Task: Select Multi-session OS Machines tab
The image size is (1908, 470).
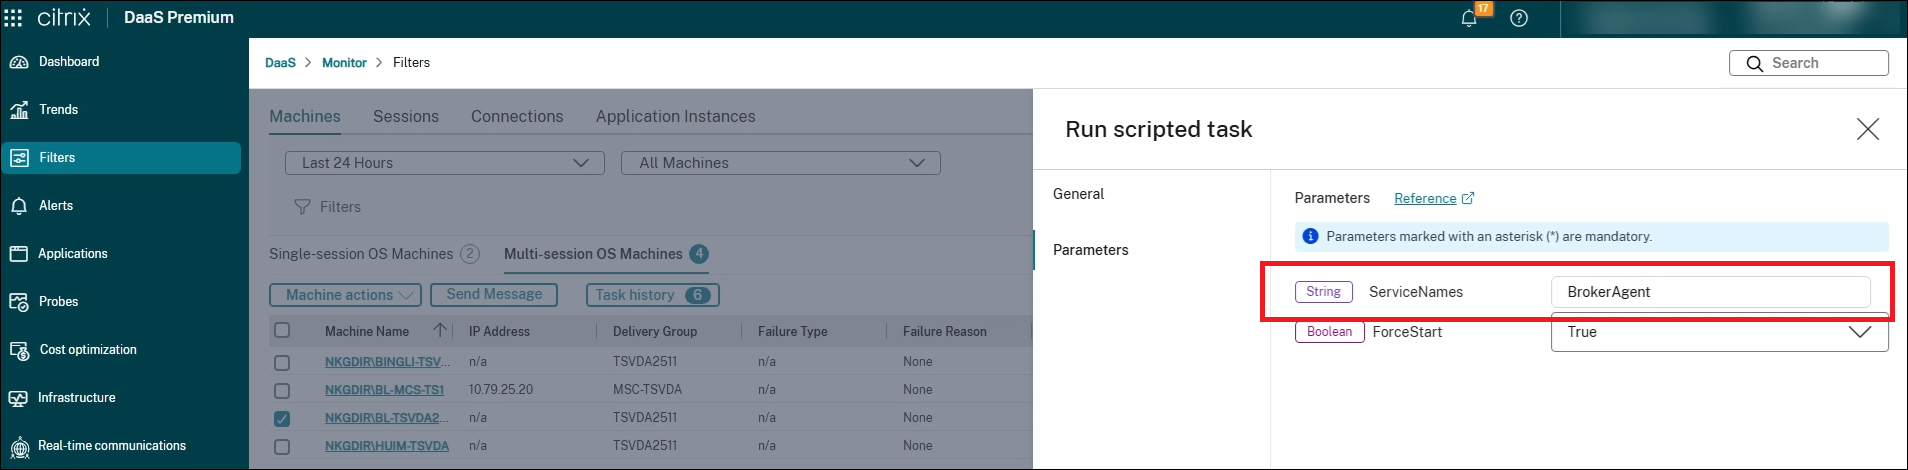Action: tap(606, 254)
